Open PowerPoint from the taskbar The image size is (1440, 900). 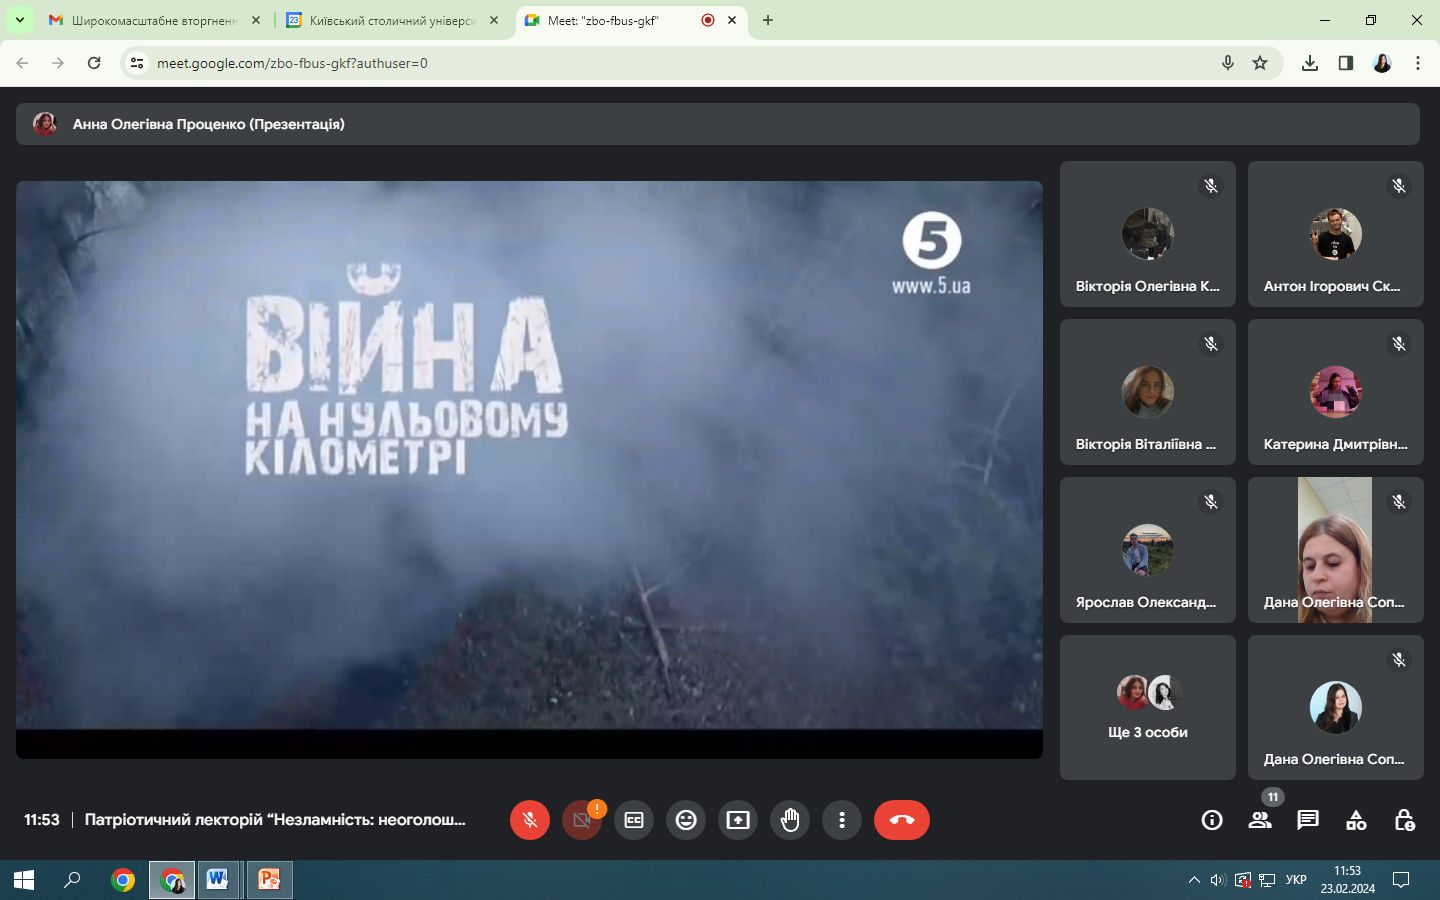269,880
